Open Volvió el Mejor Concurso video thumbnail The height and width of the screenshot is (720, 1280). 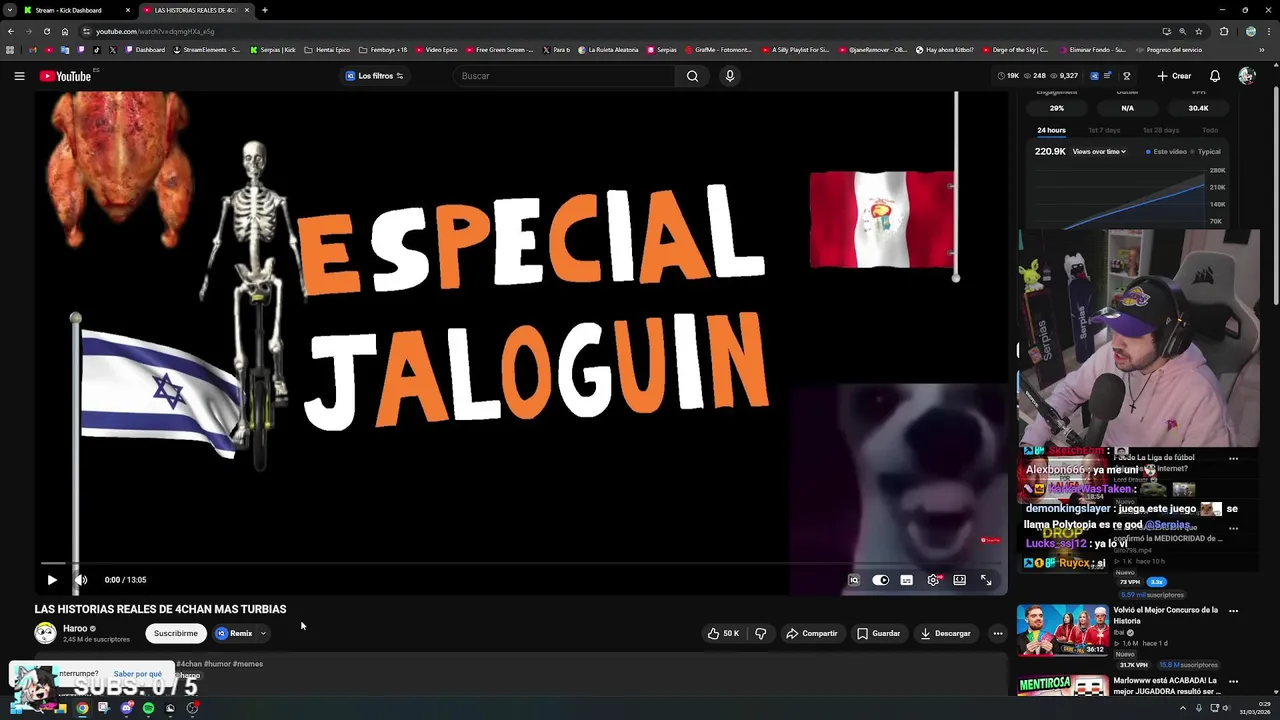point(1062,630)
